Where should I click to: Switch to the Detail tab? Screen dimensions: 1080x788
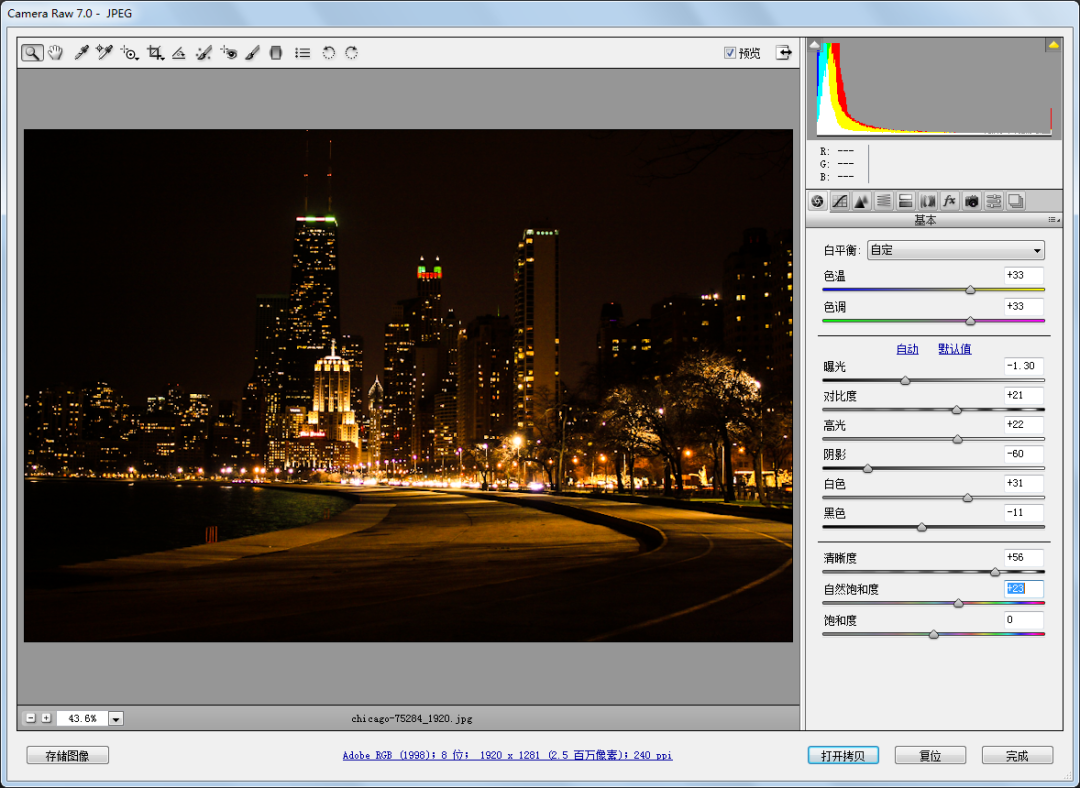click(x=862, y=201)
